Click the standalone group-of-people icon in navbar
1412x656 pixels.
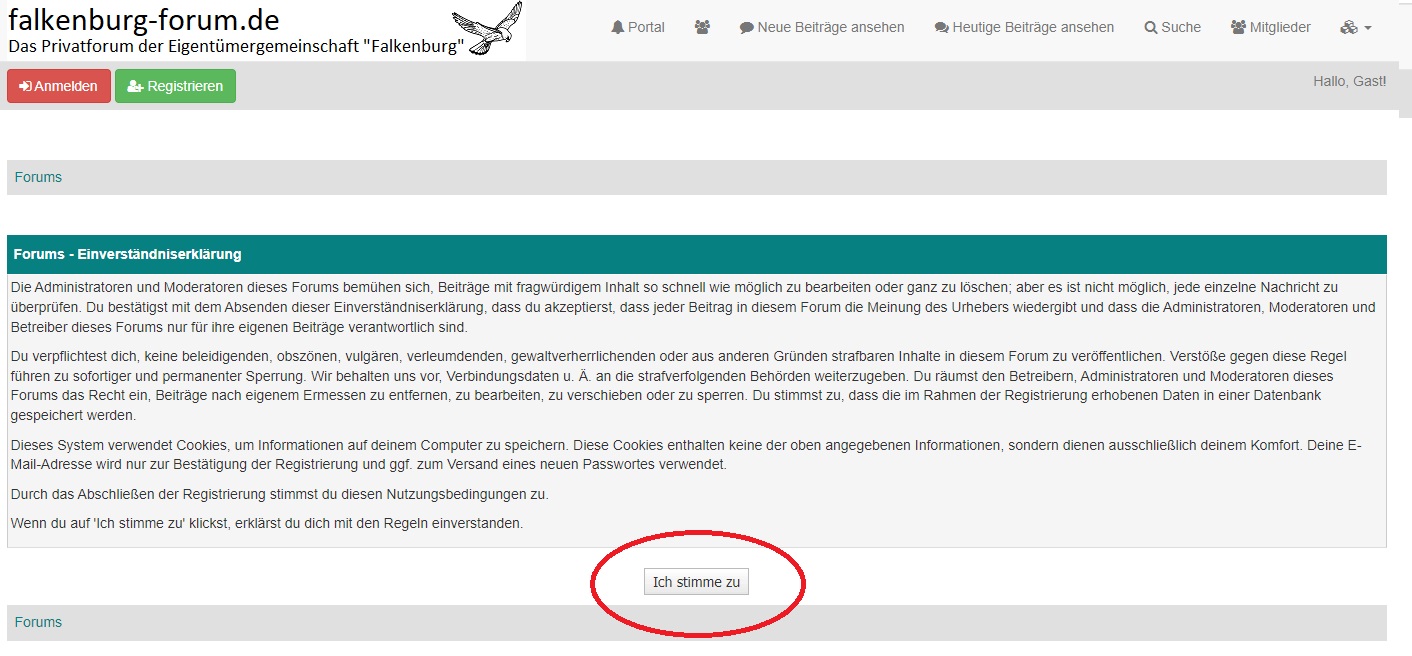coord(702,28)
